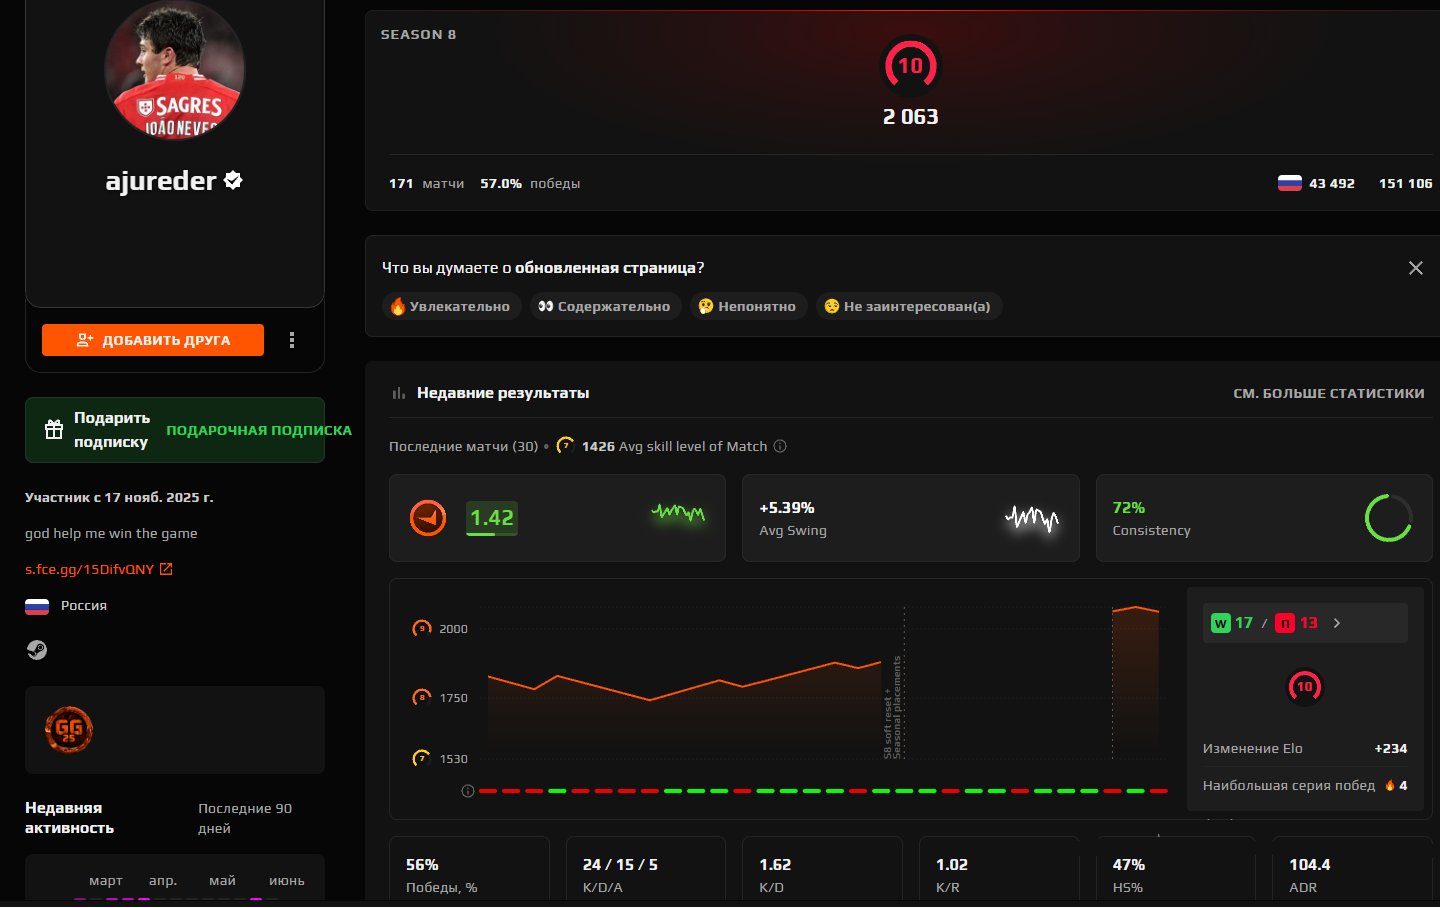This screenshot has width=1440, height=908.
Task: Open the Avg Swing +5.39% card
Action: (910, 518)
